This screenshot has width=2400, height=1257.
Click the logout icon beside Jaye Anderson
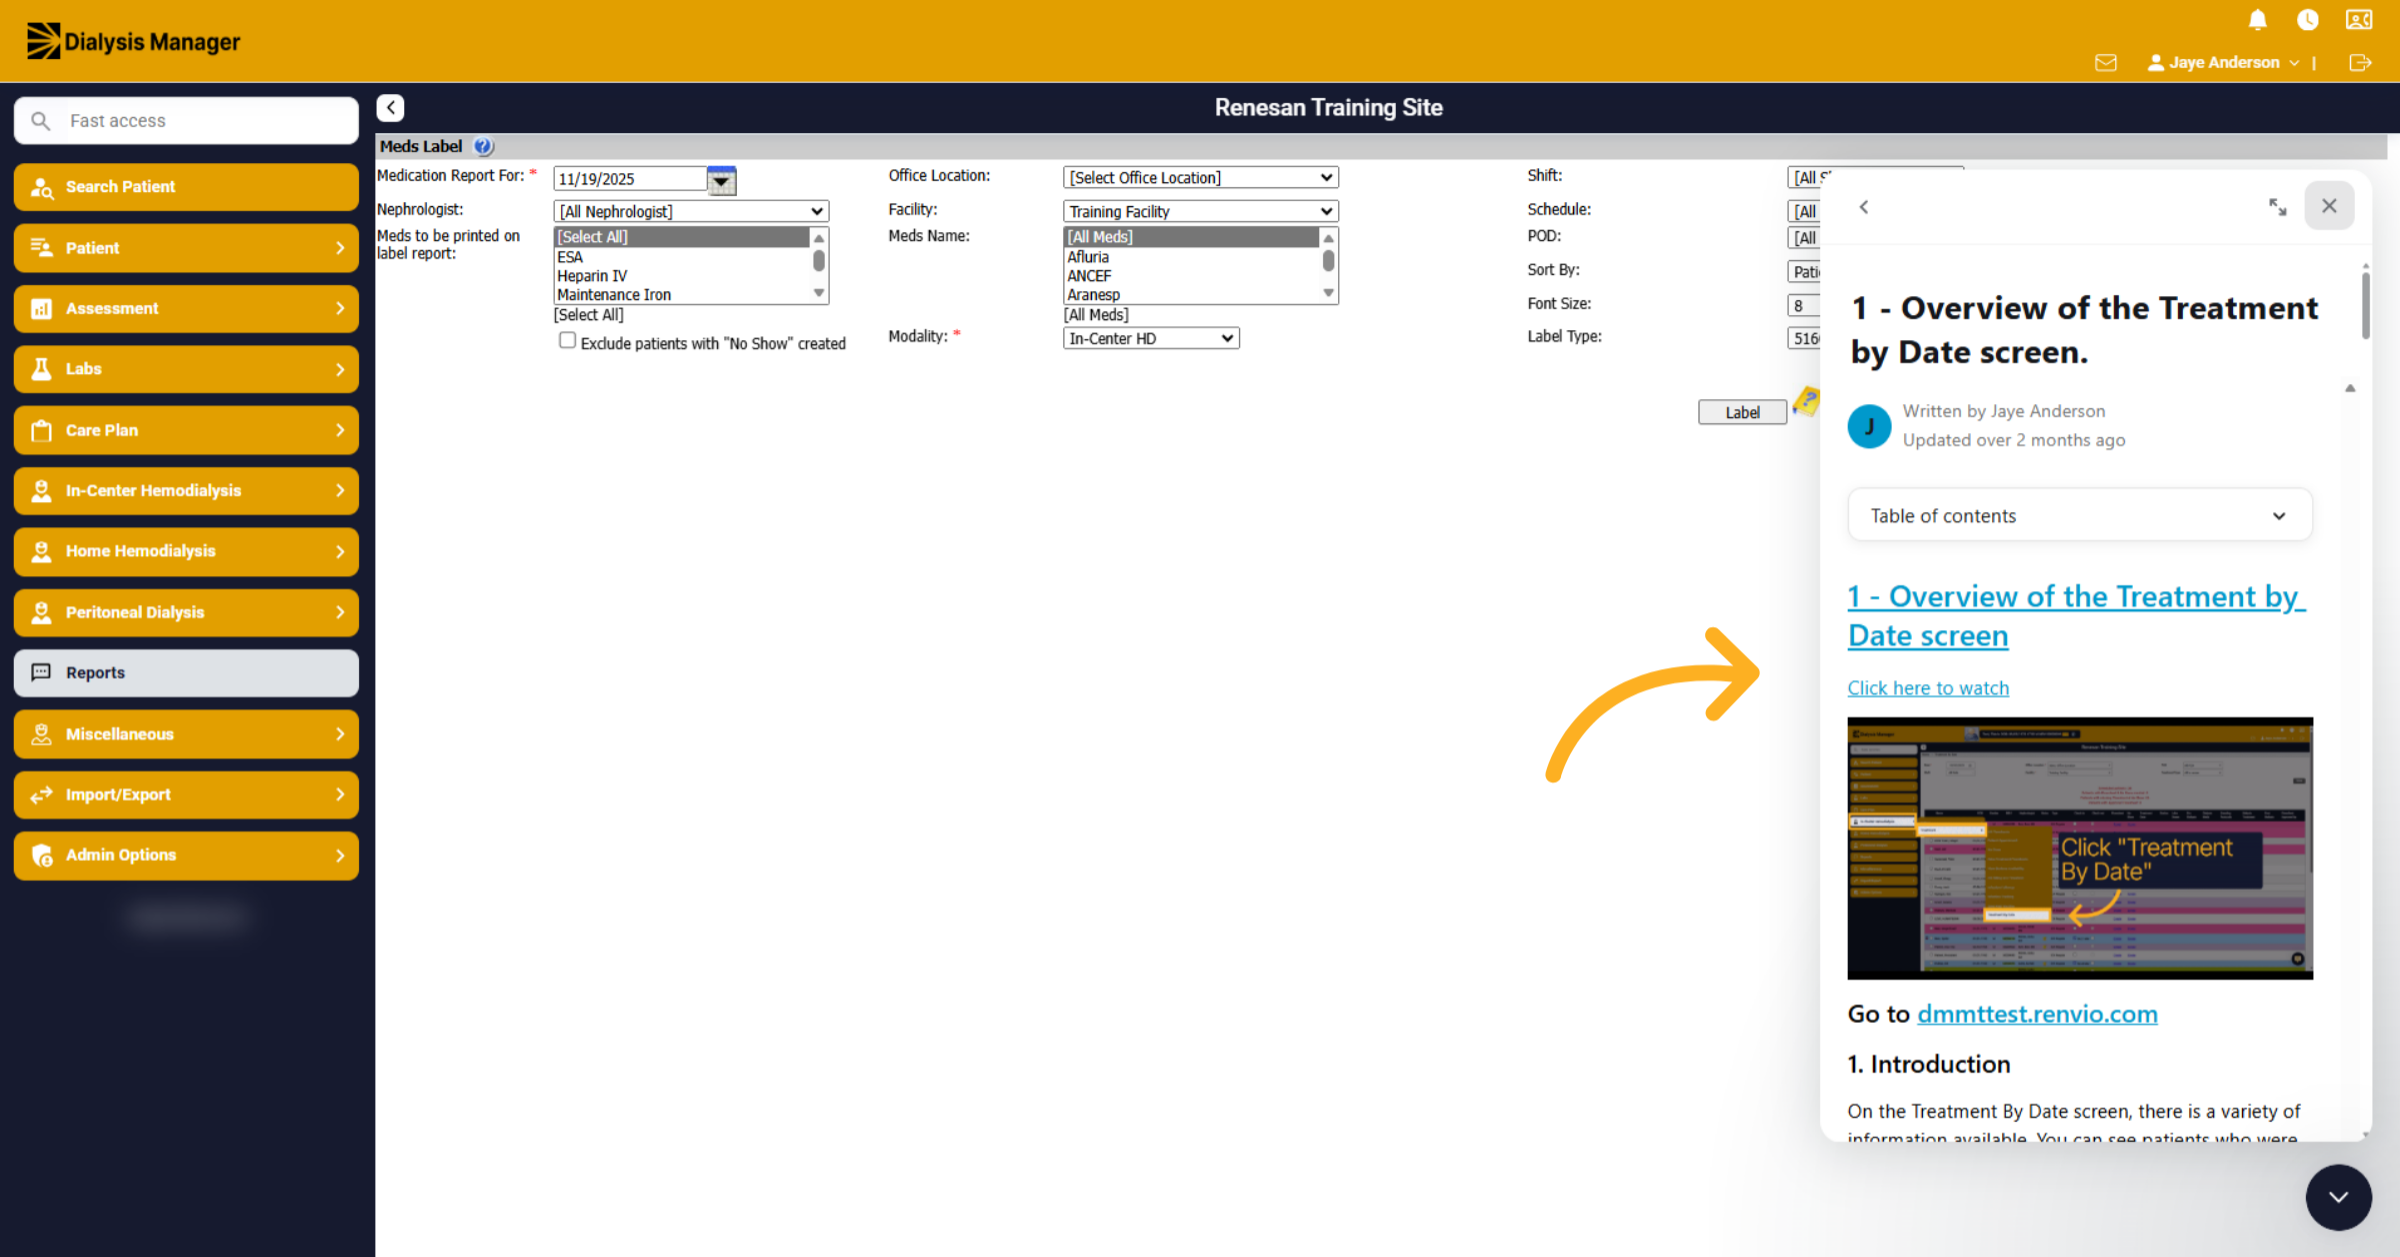[x=2360, y=62]
